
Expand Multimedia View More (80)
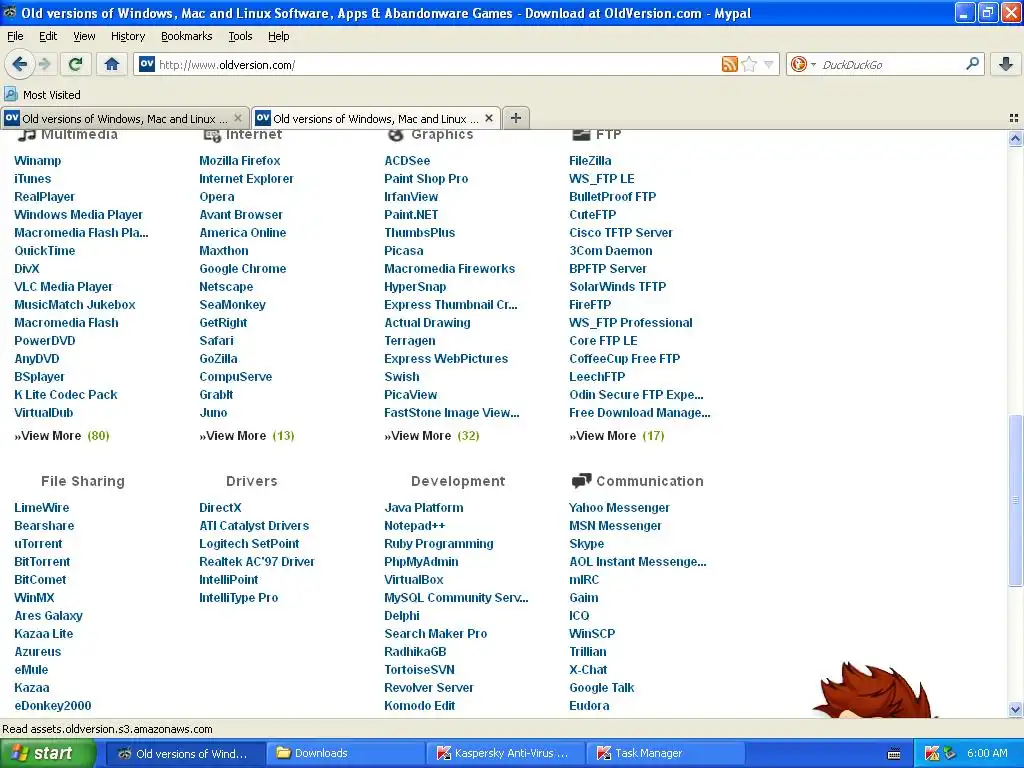(62, 436)
